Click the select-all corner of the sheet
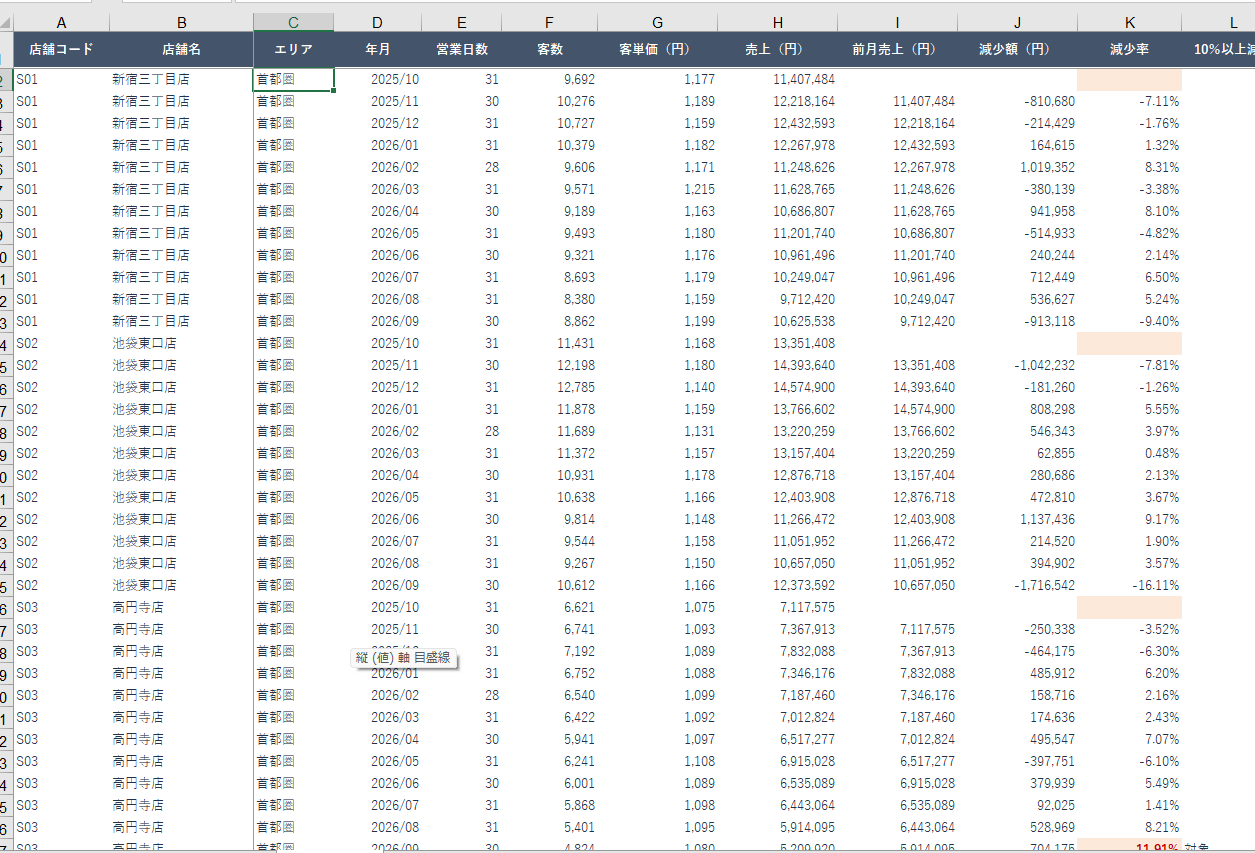This screenshot has width=1255, height=853. pos(6,22)
